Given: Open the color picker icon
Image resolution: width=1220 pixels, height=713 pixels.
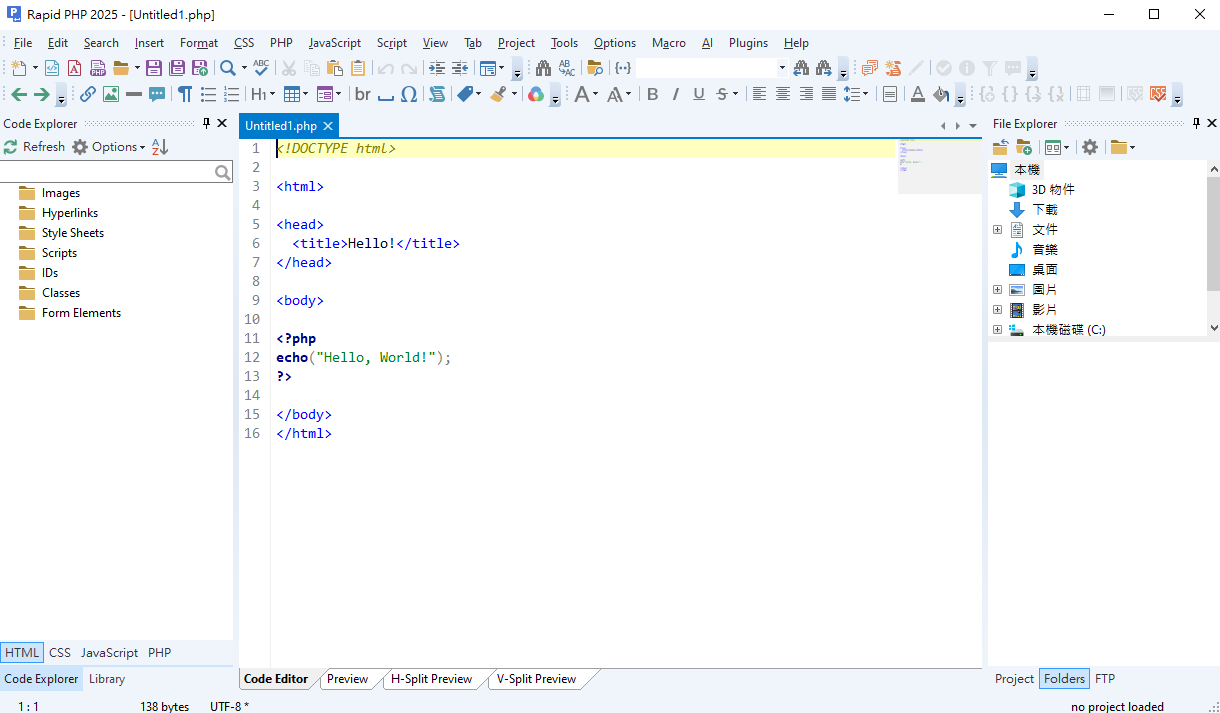Looking at the screenshot, I should [536, 94].
